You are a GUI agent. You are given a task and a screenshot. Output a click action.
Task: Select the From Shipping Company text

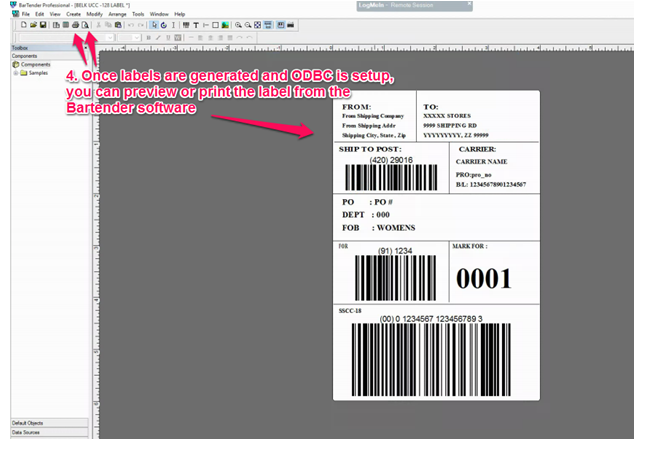(372, 116)
